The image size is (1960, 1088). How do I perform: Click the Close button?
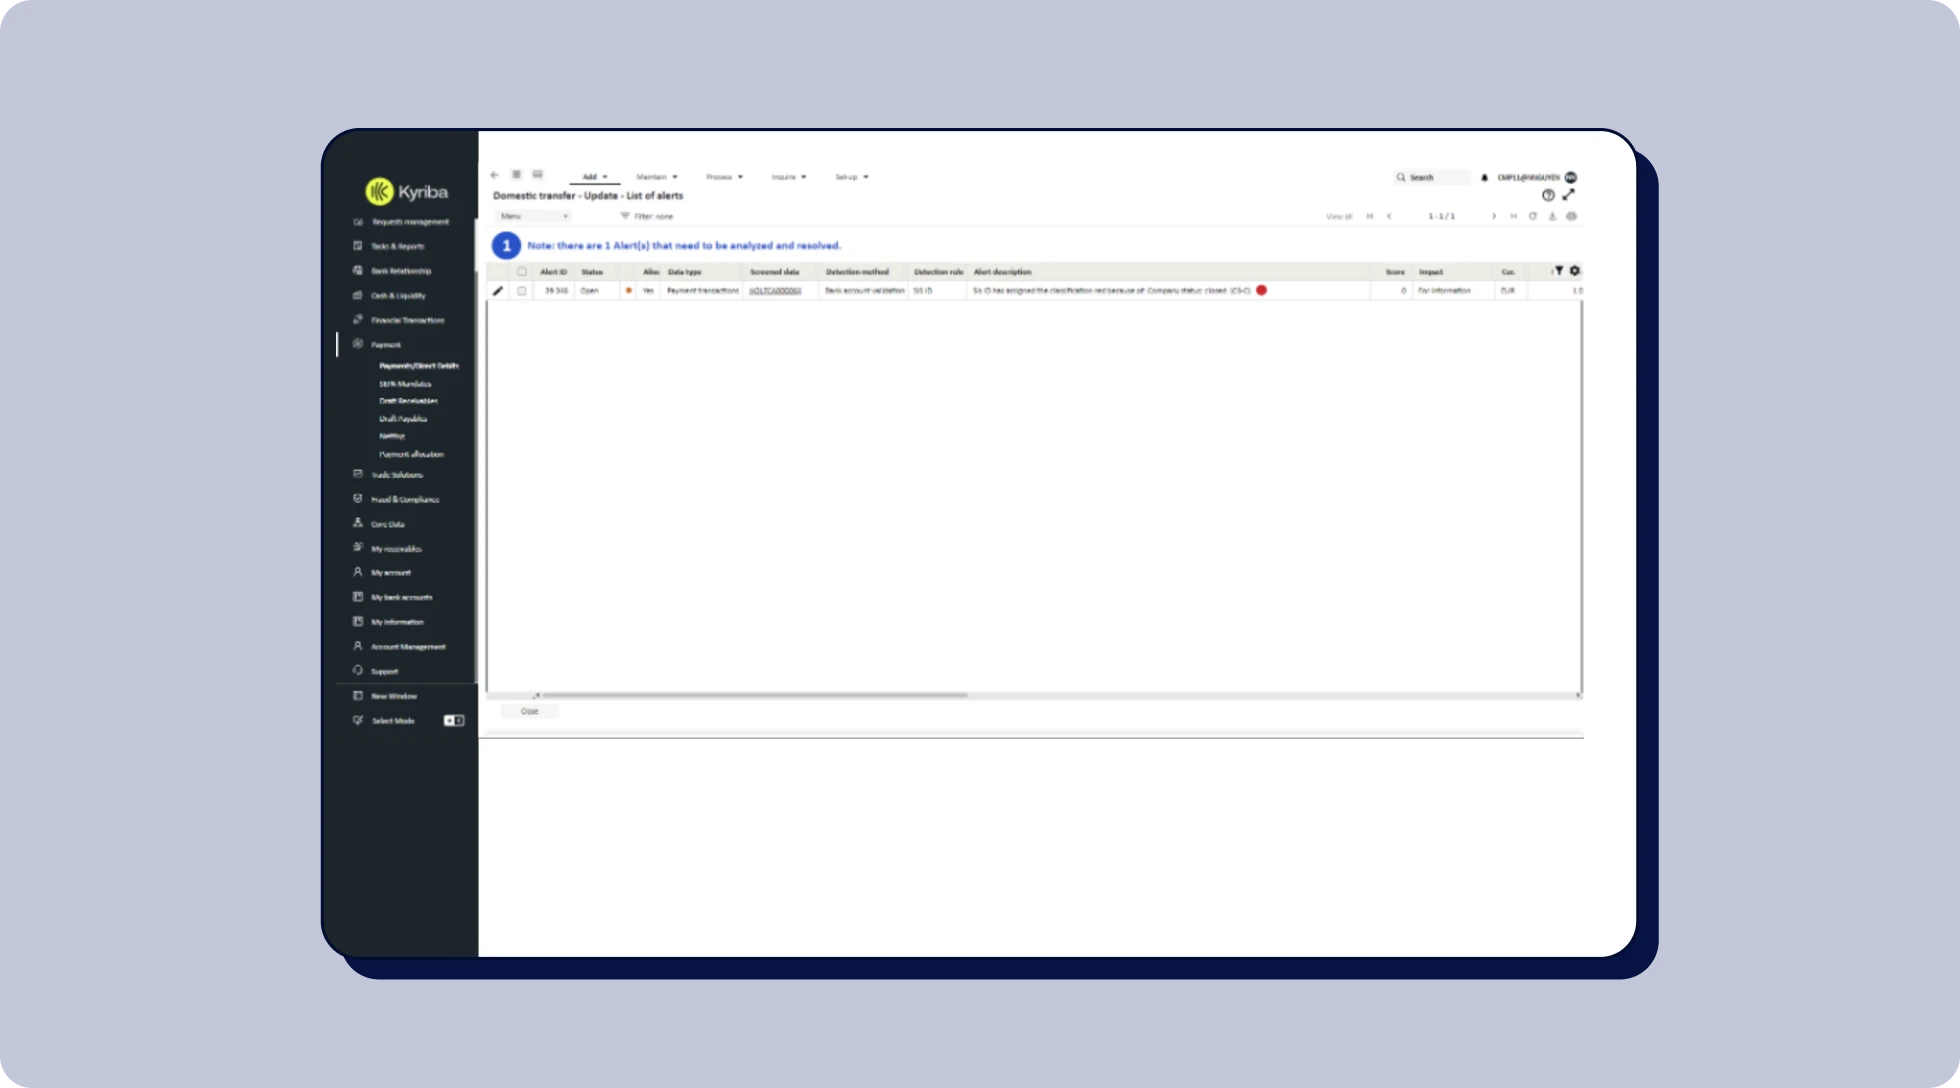tap(529, 711)
